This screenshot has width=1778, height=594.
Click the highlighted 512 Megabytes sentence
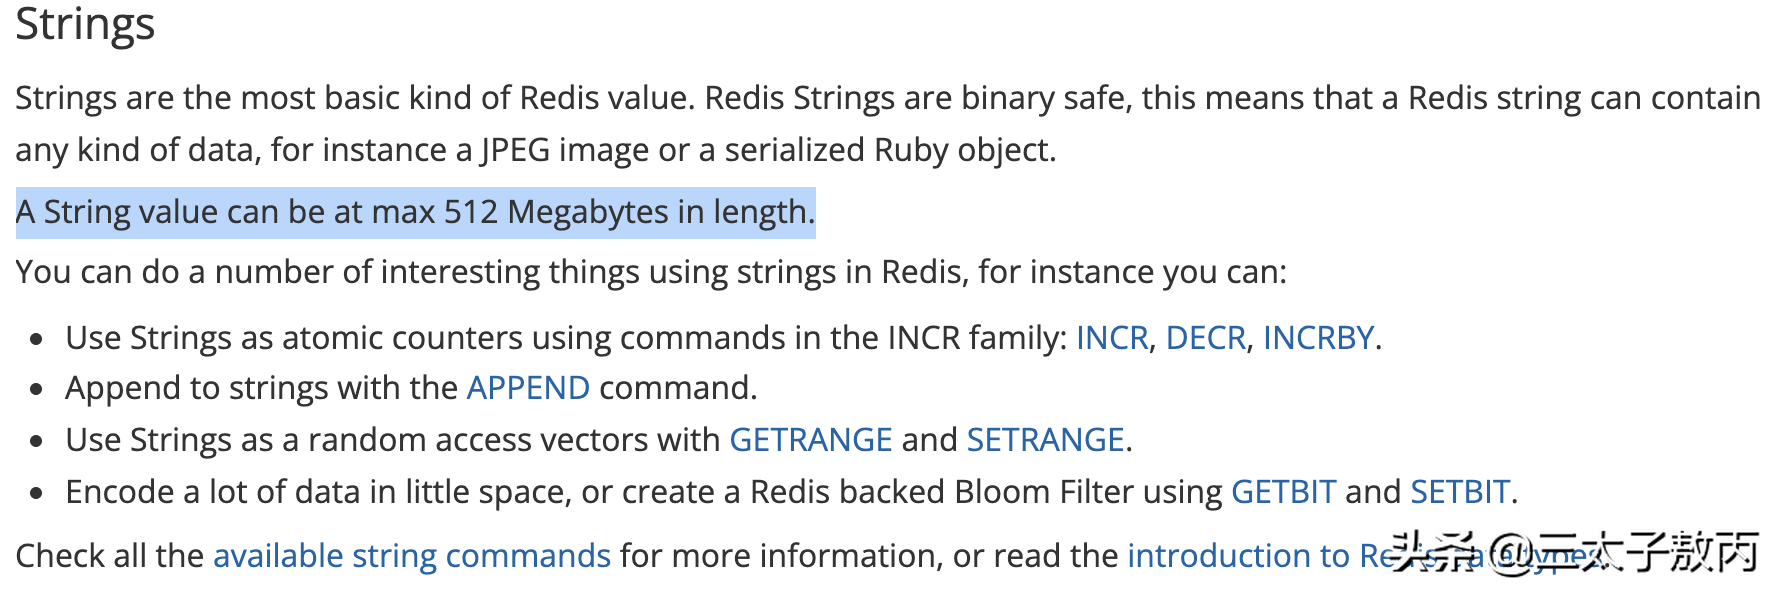click(415, 212)
